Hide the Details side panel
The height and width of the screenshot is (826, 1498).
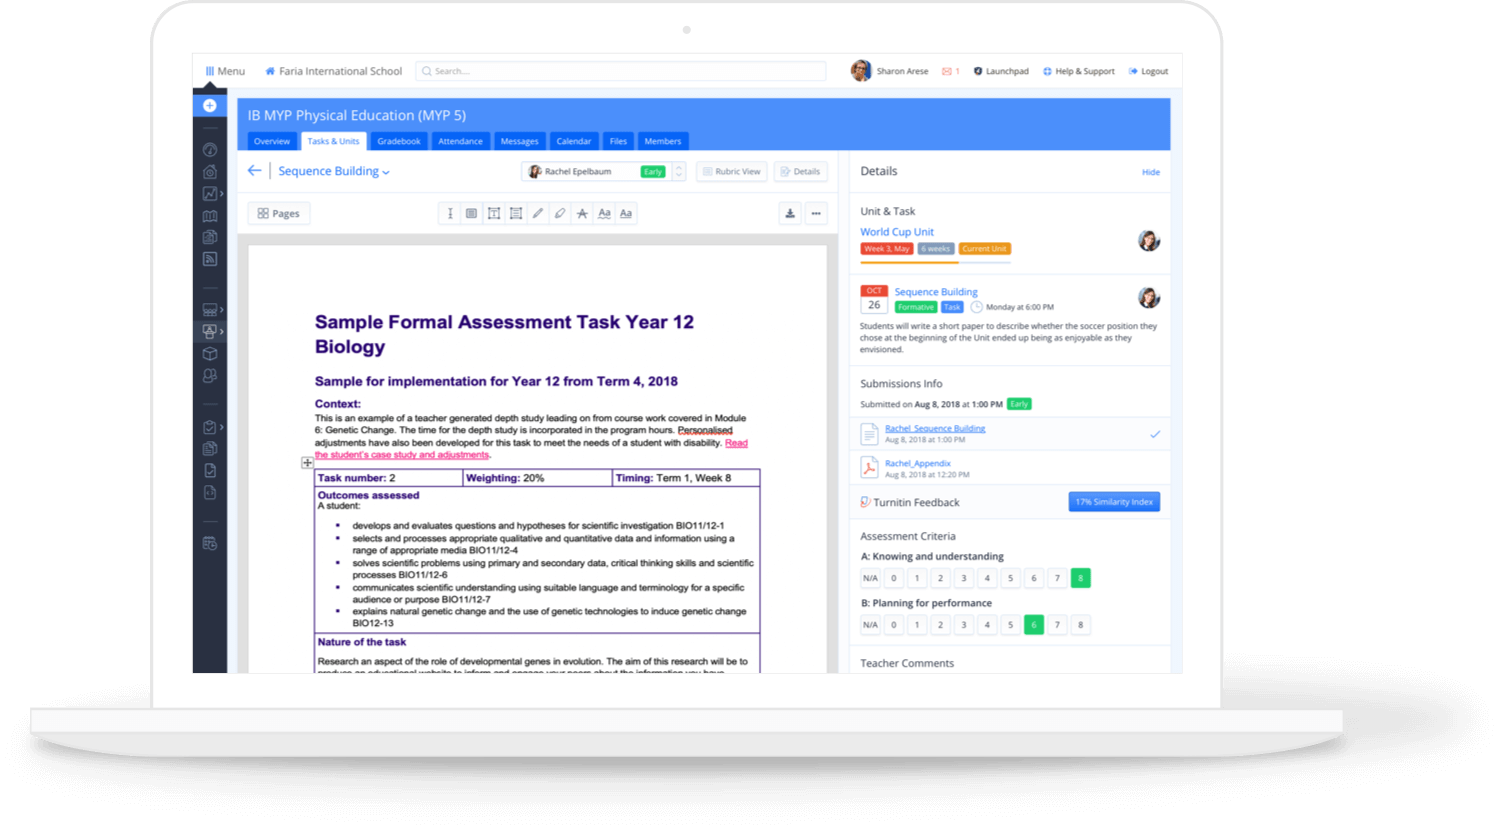tap(1151, 172)
